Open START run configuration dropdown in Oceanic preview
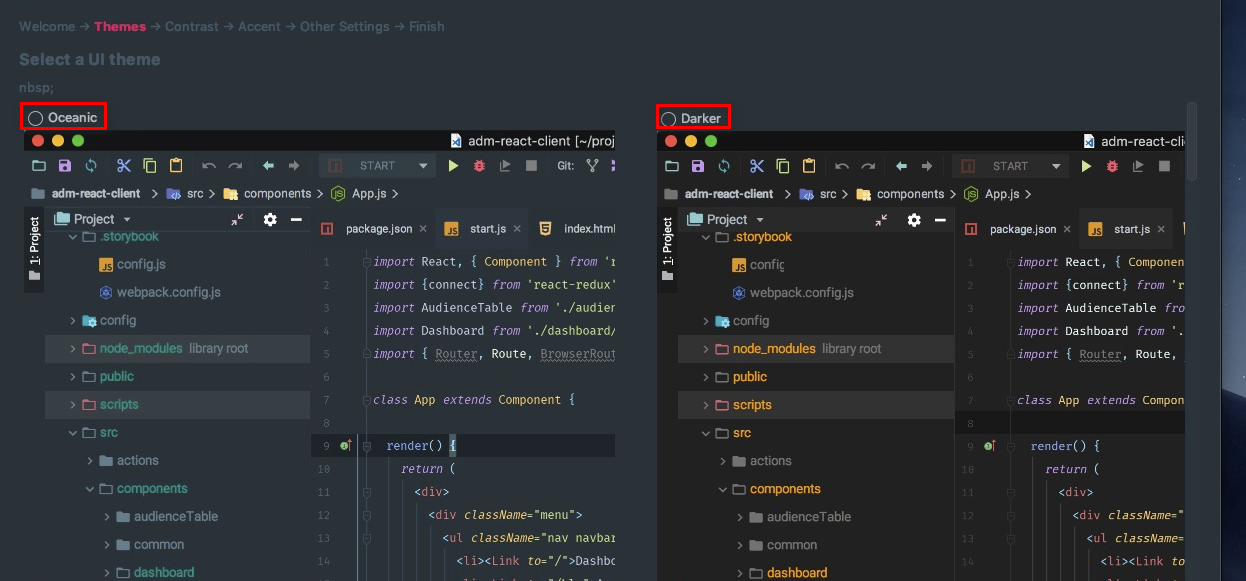1246x581 pixels. point(377,166)
